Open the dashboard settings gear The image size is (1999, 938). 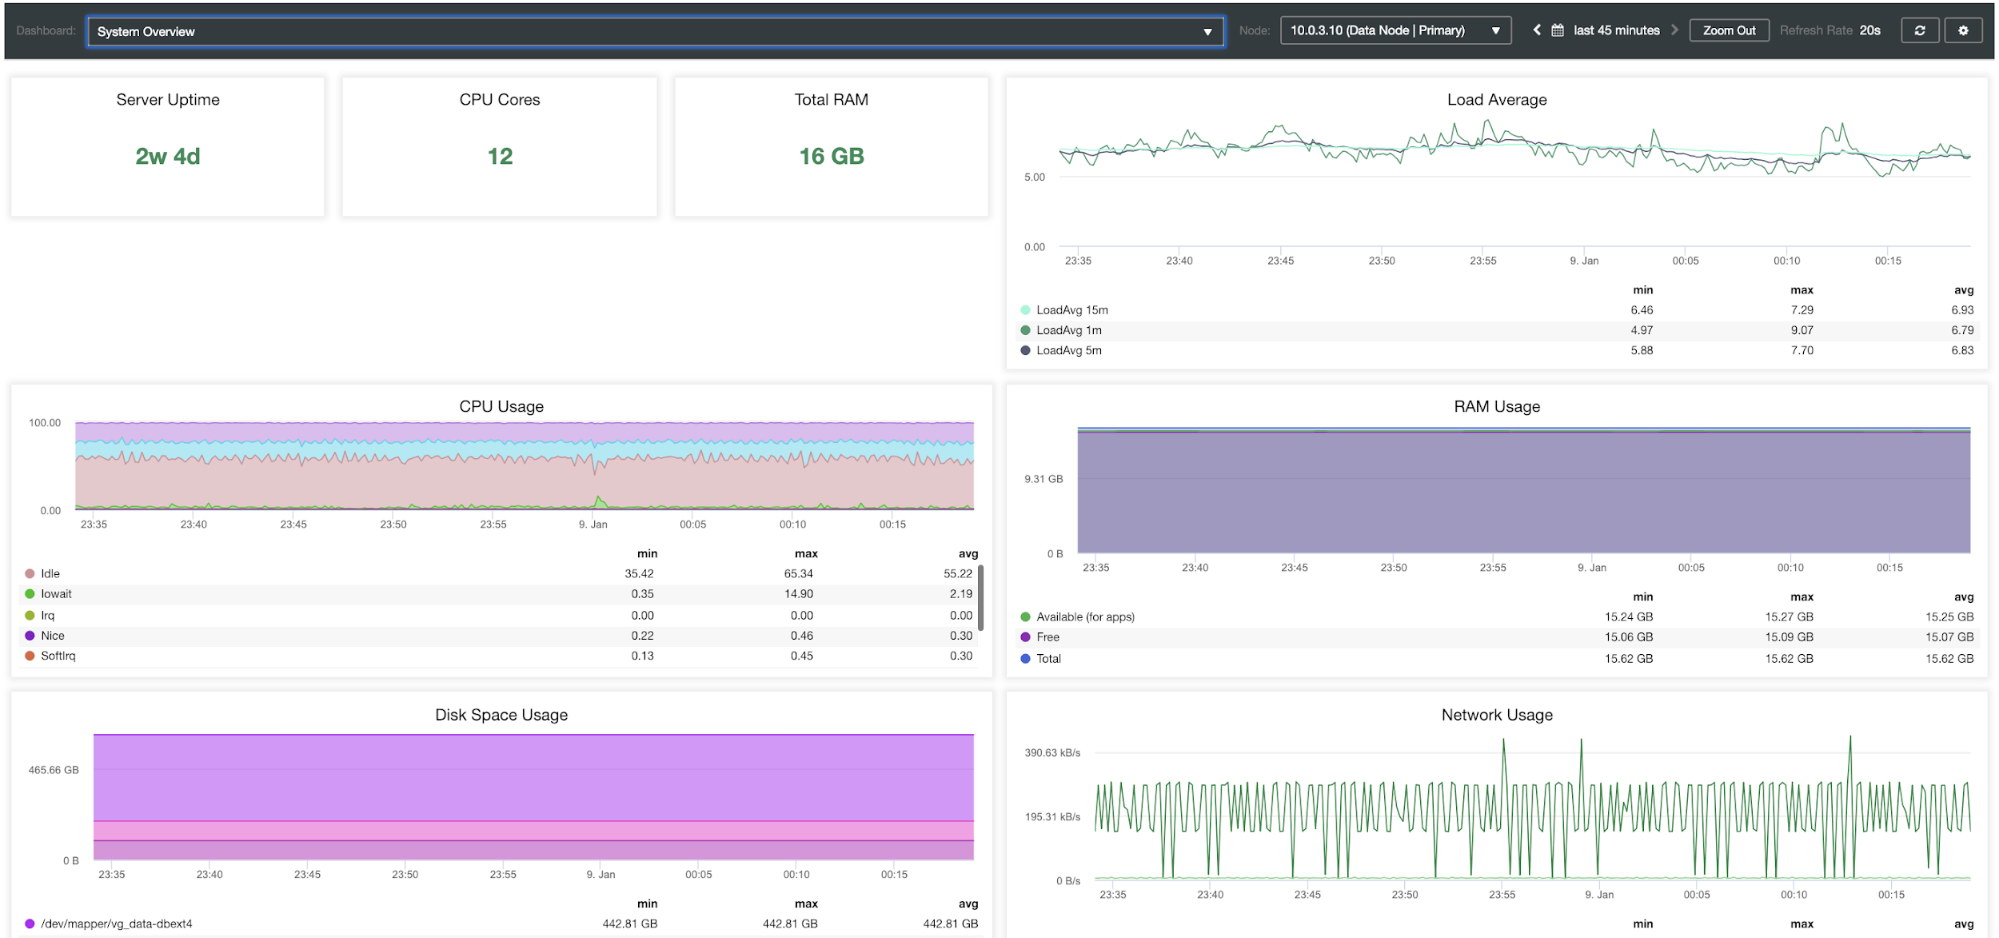coord(1963,30)
